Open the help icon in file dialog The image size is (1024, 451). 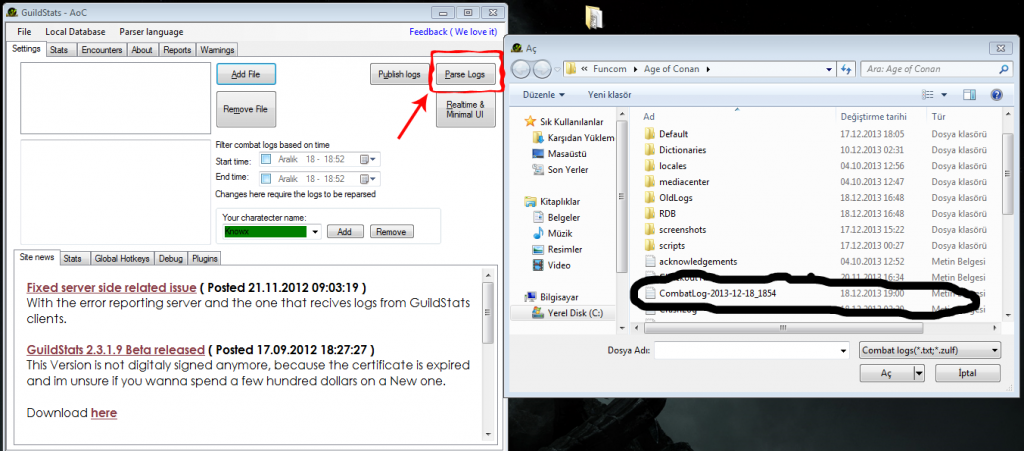pos(996,95)
